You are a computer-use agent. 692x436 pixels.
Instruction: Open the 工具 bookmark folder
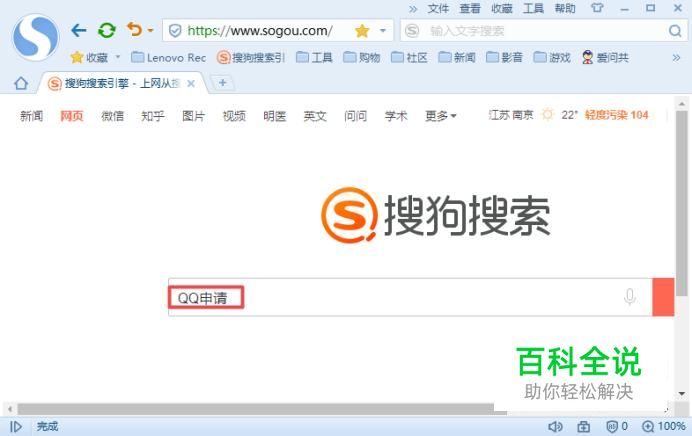point(314,57)
